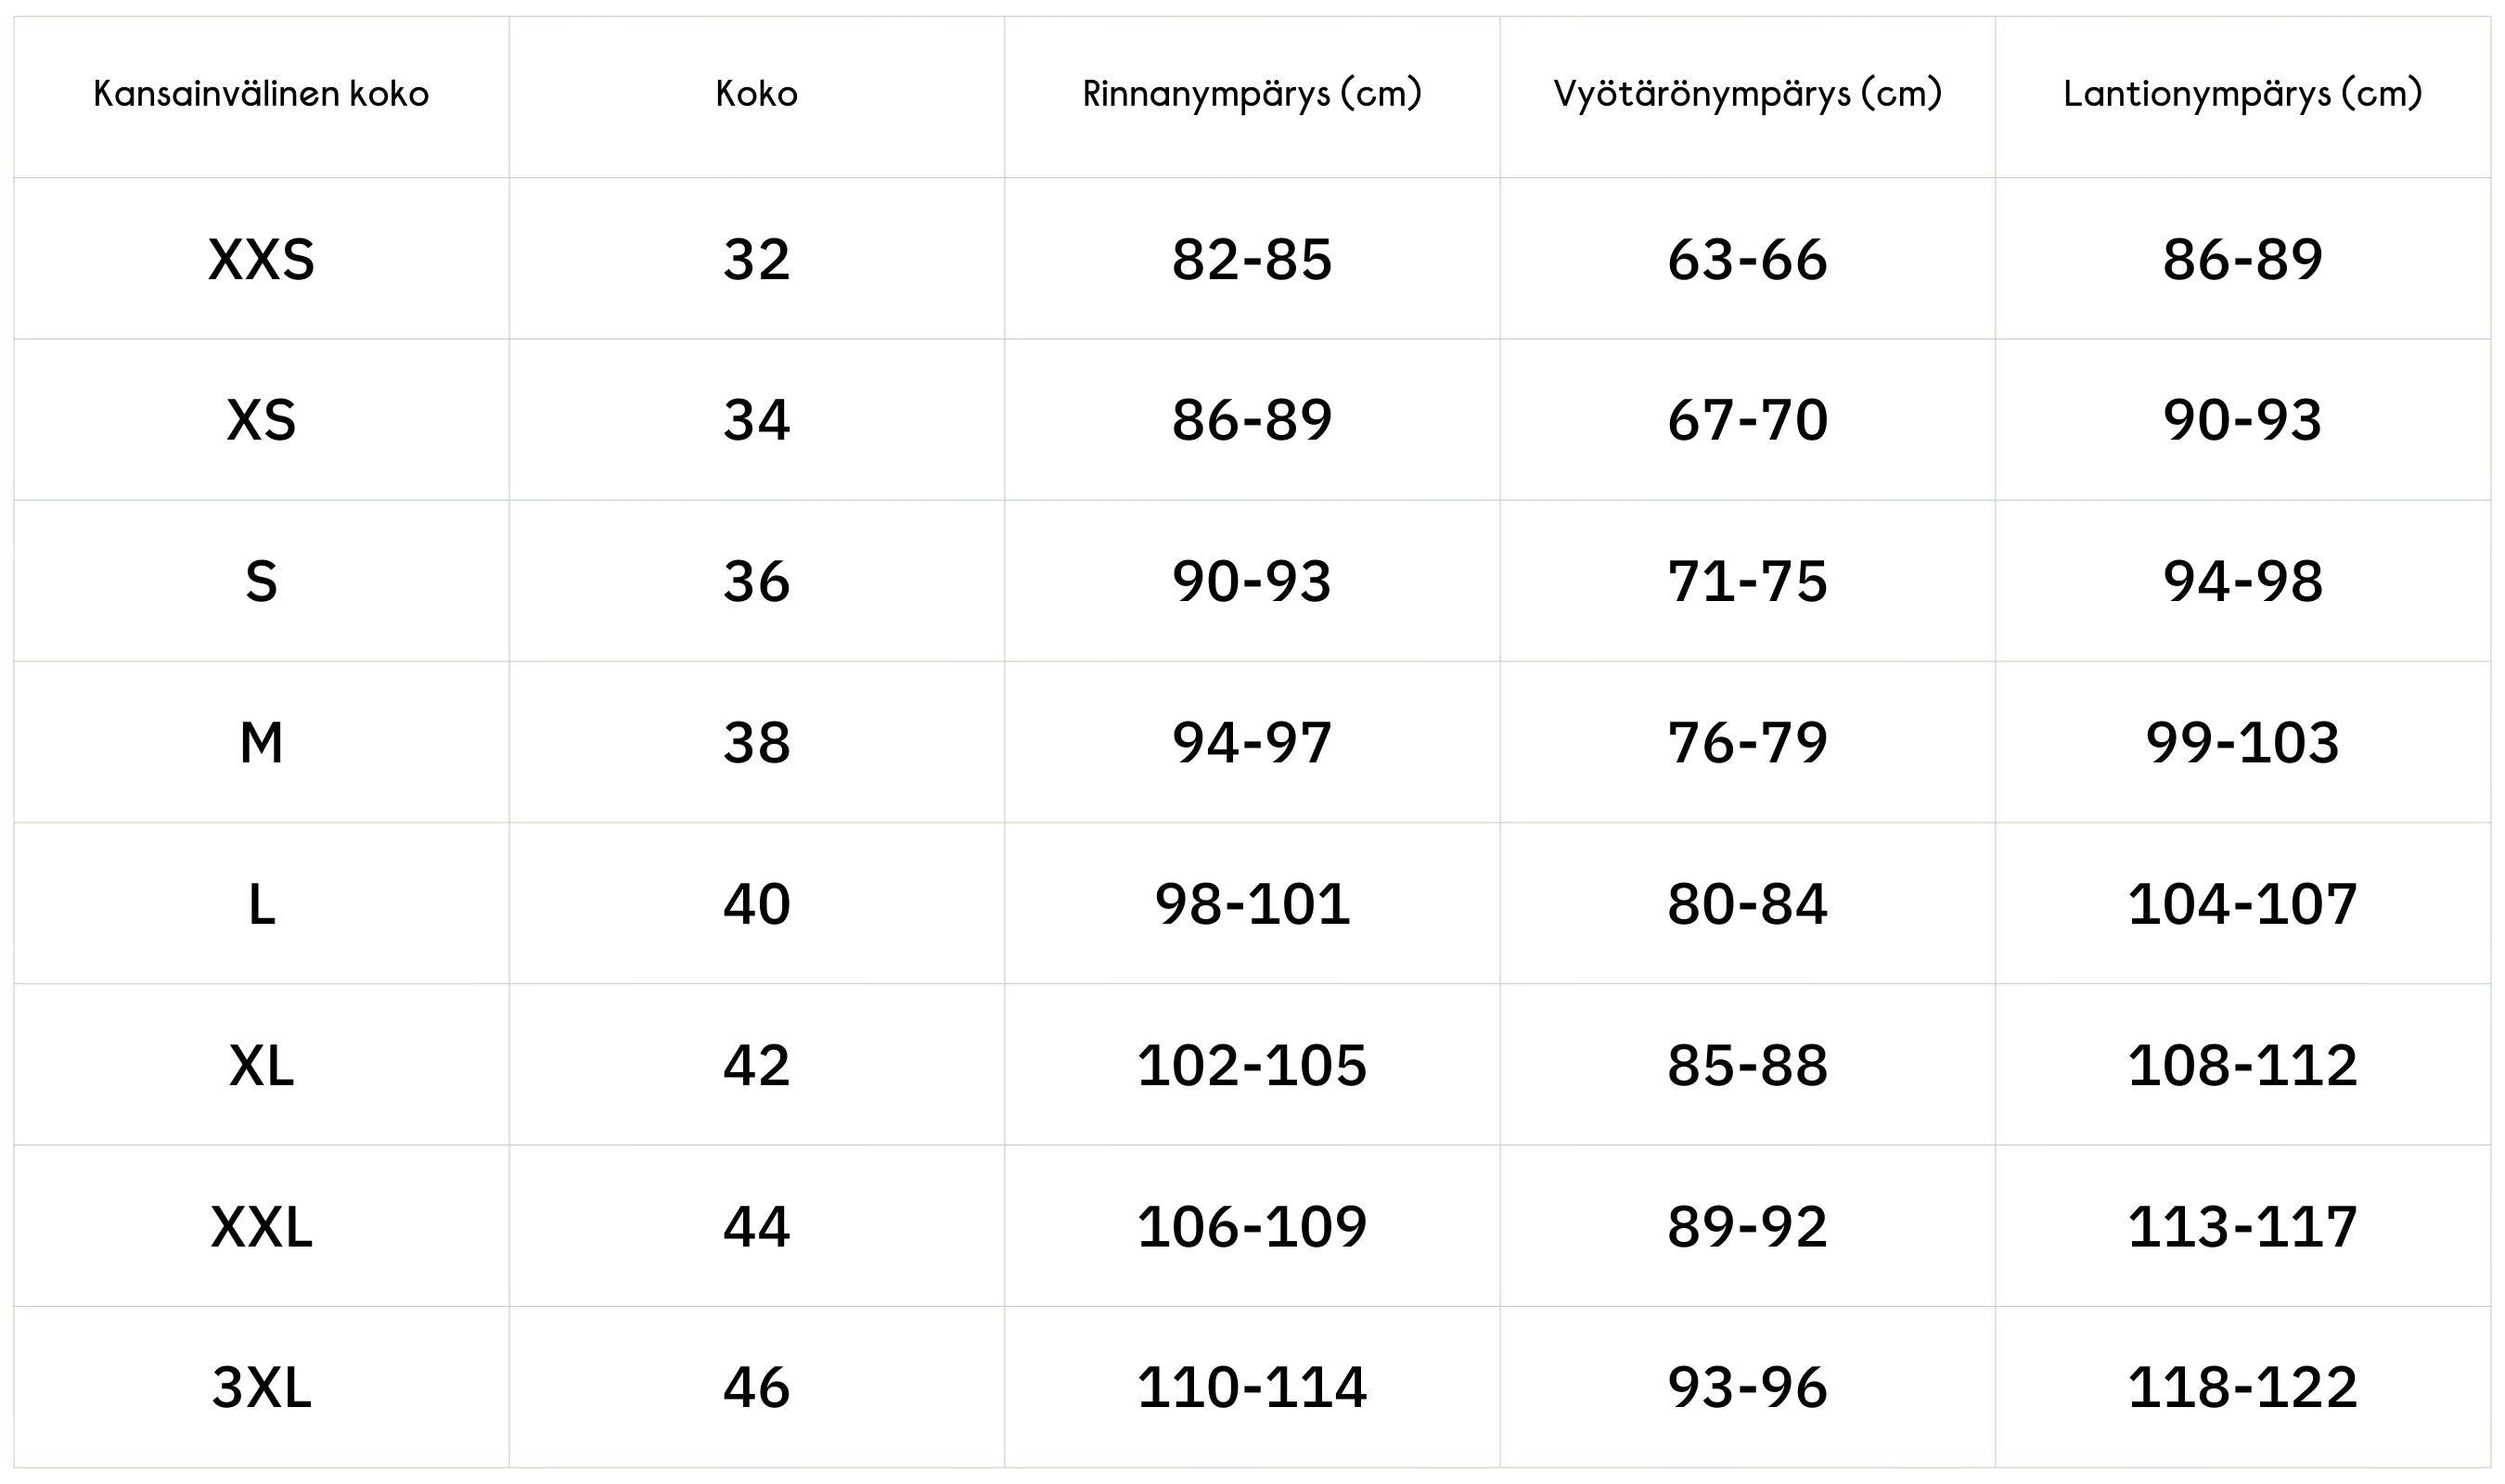The height and width of the screenshot is (1484, 2505).
Task: Click the 110-114 chest measurement
Action: tap(1251, 1388)
